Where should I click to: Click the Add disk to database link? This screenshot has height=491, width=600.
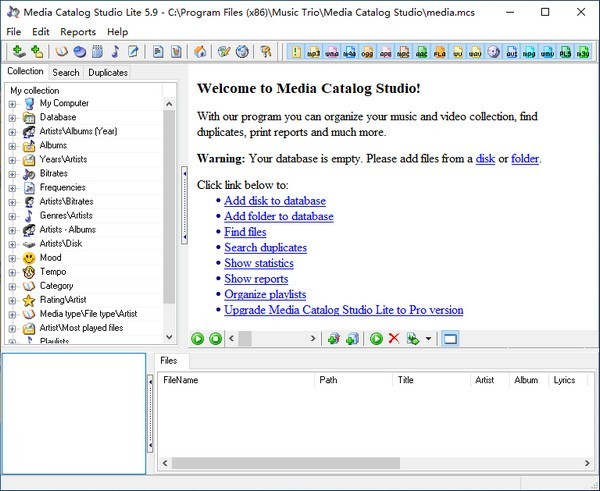275,201
